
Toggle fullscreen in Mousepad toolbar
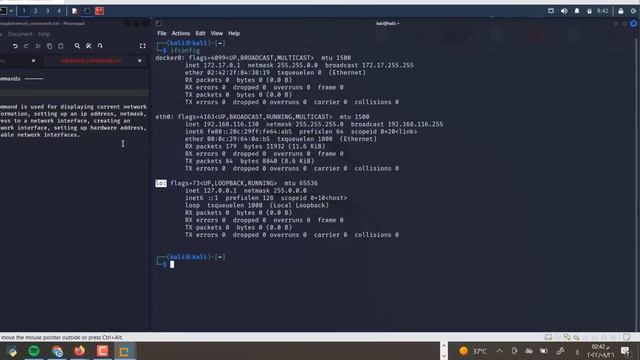(142, 46)
